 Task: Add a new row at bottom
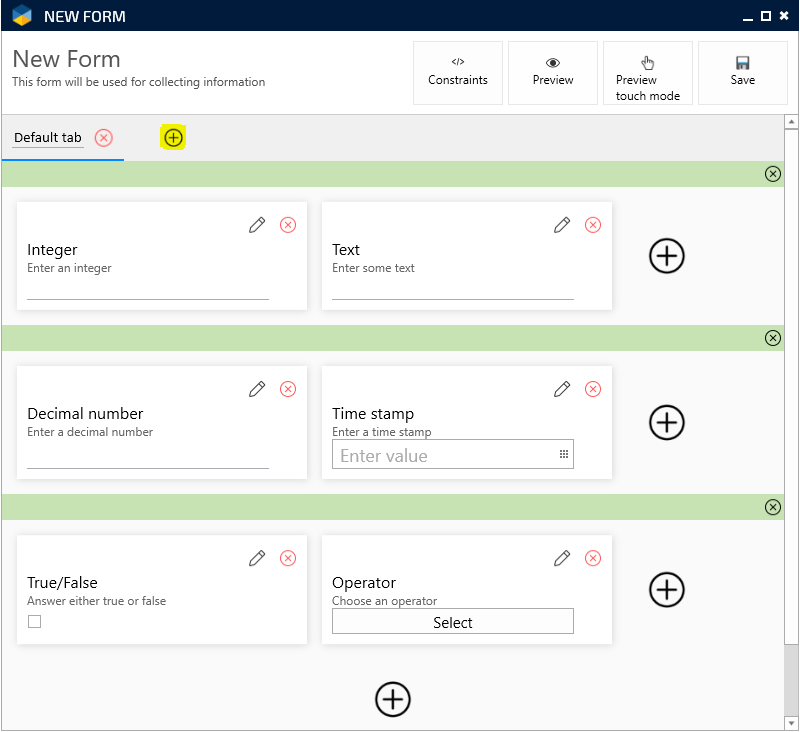coord(393,699)
